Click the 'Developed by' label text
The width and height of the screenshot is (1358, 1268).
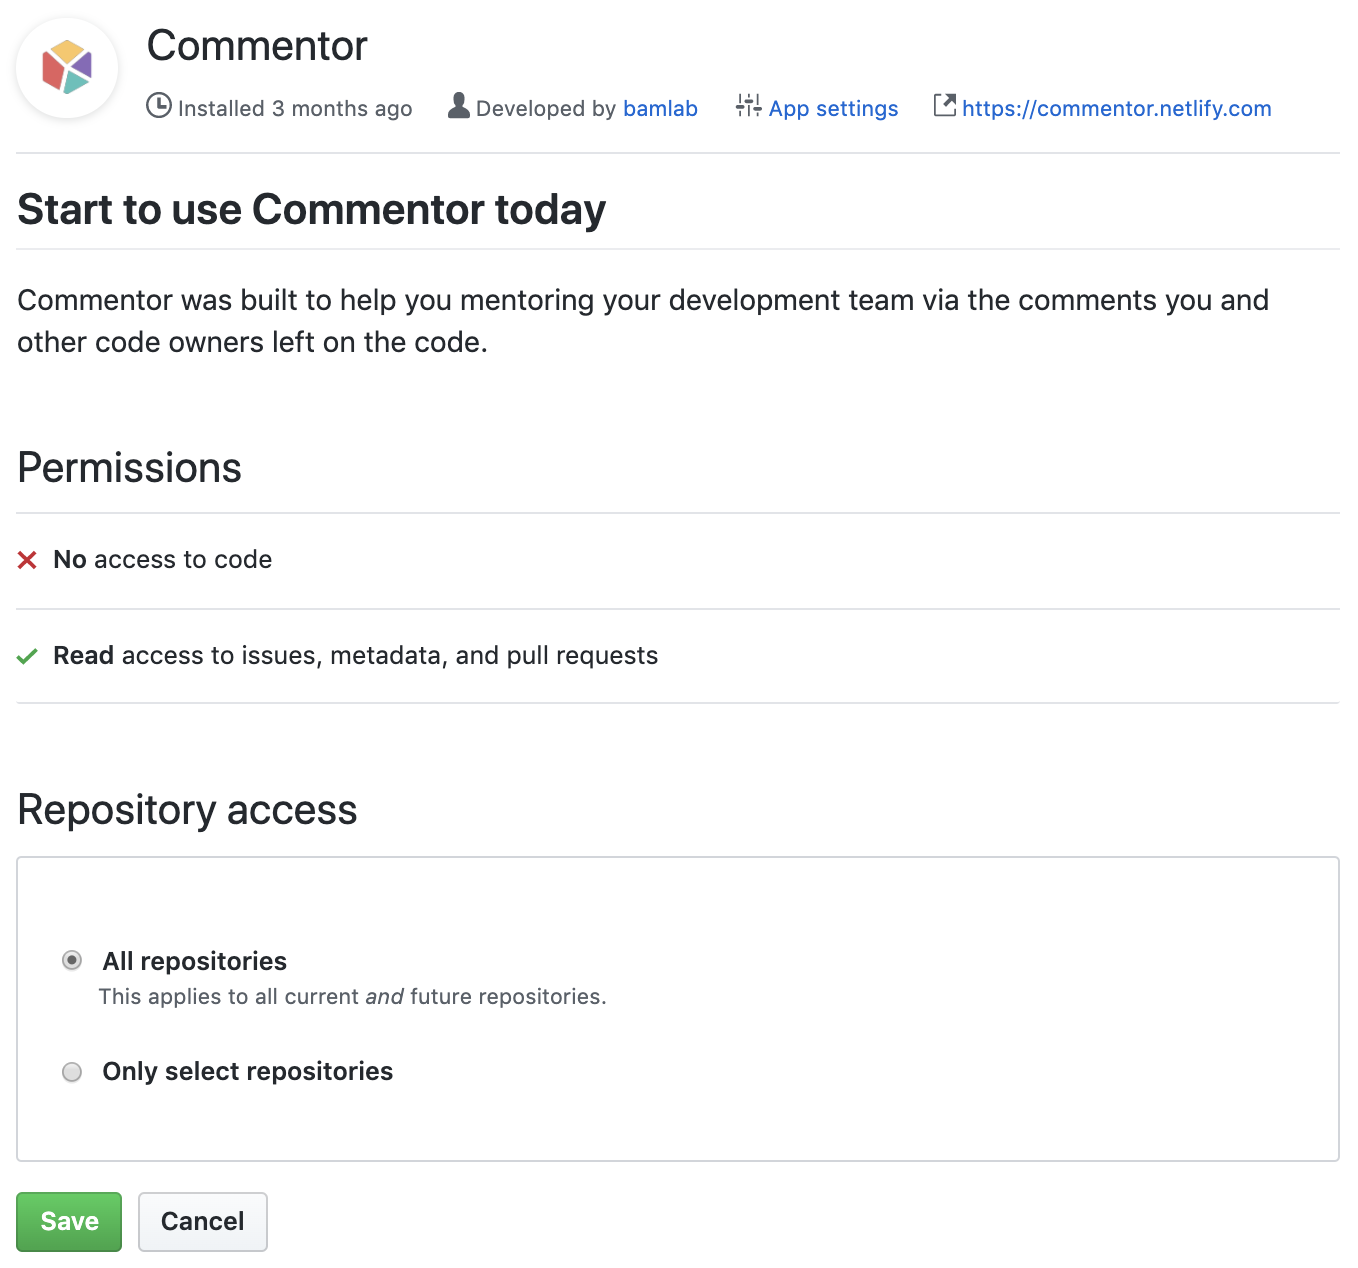(546, 108)
